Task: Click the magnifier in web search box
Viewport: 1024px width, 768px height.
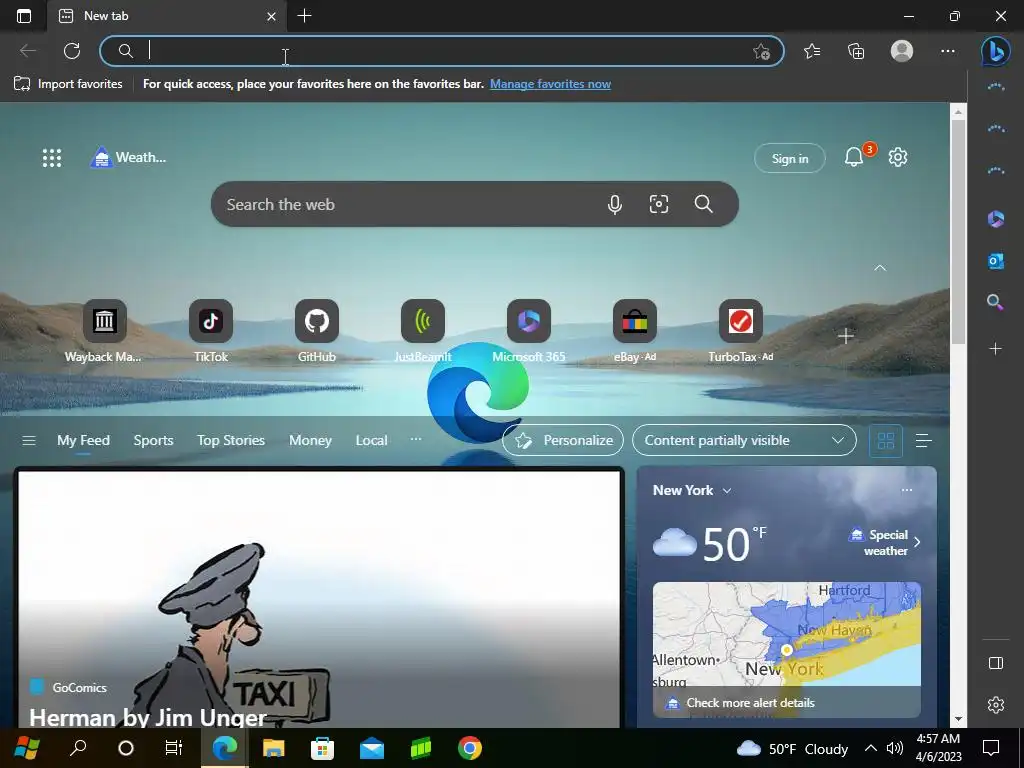Action: 703,204
